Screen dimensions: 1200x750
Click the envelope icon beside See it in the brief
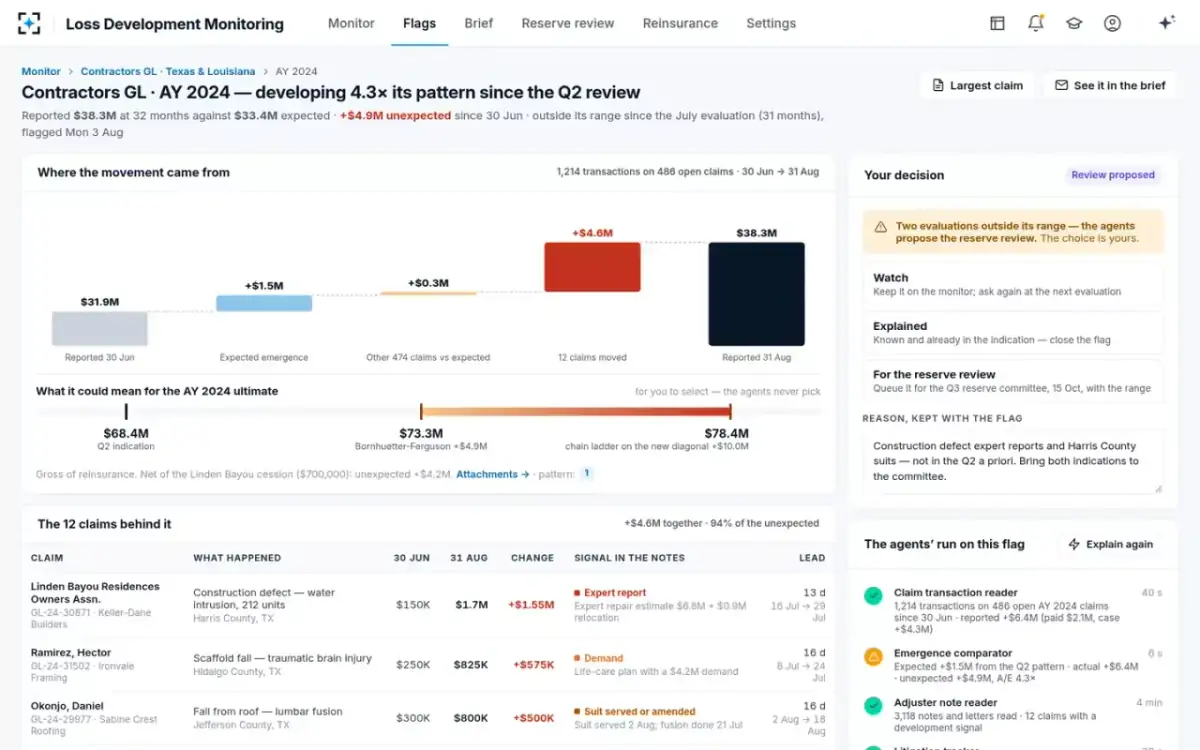[x=1061, y=86]
